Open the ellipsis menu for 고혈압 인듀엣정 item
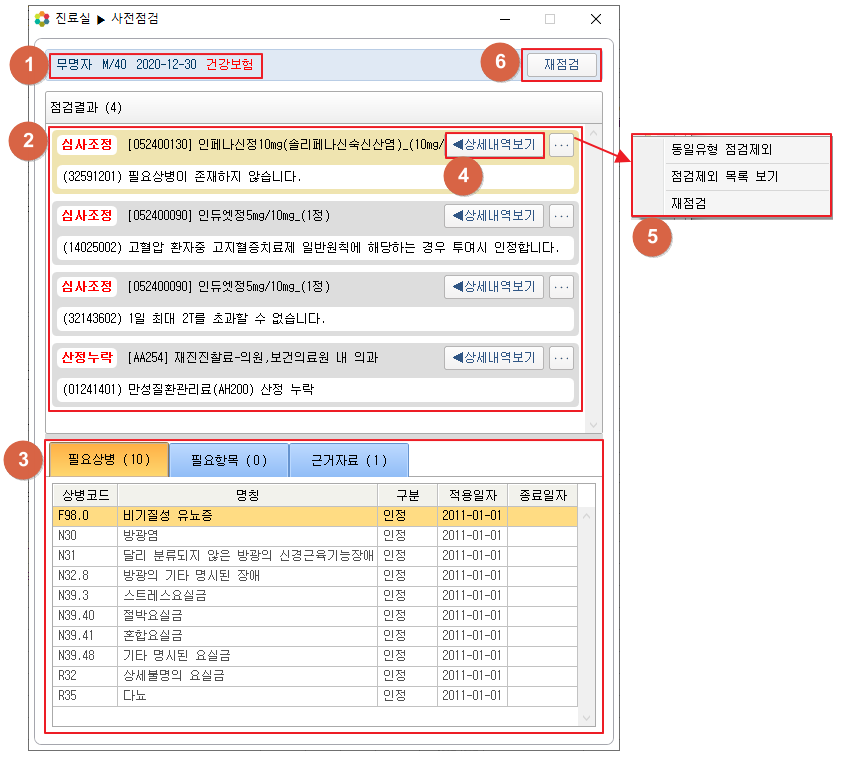Viewport: 841px width, 770px height. pyautogui.click(x=562, y=216)
